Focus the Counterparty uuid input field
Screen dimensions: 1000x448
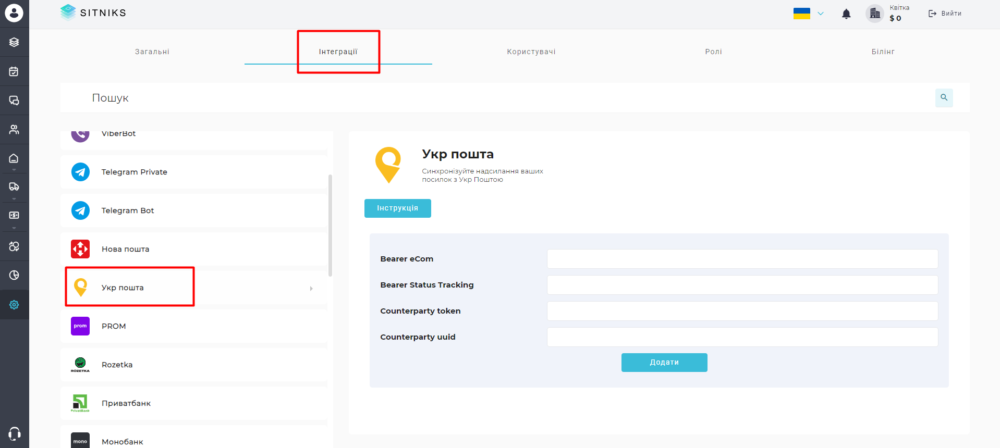tap(742, 337)
